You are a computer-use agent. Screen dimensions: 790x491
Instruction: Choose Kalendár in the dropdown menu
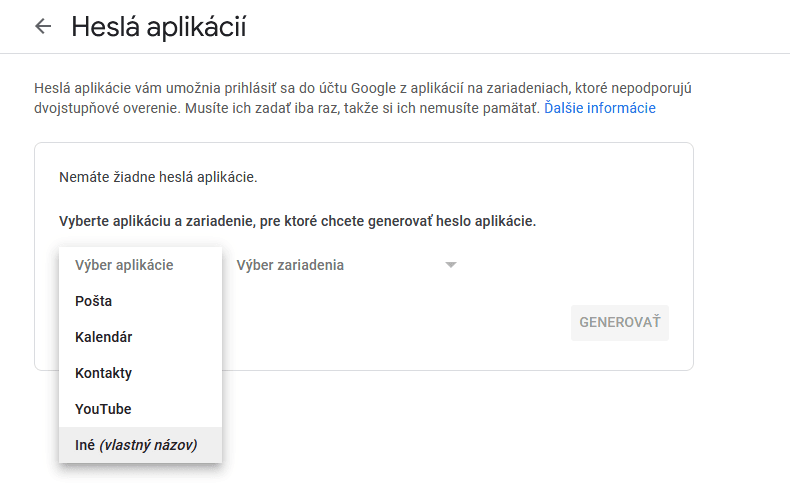pos(104,337)
